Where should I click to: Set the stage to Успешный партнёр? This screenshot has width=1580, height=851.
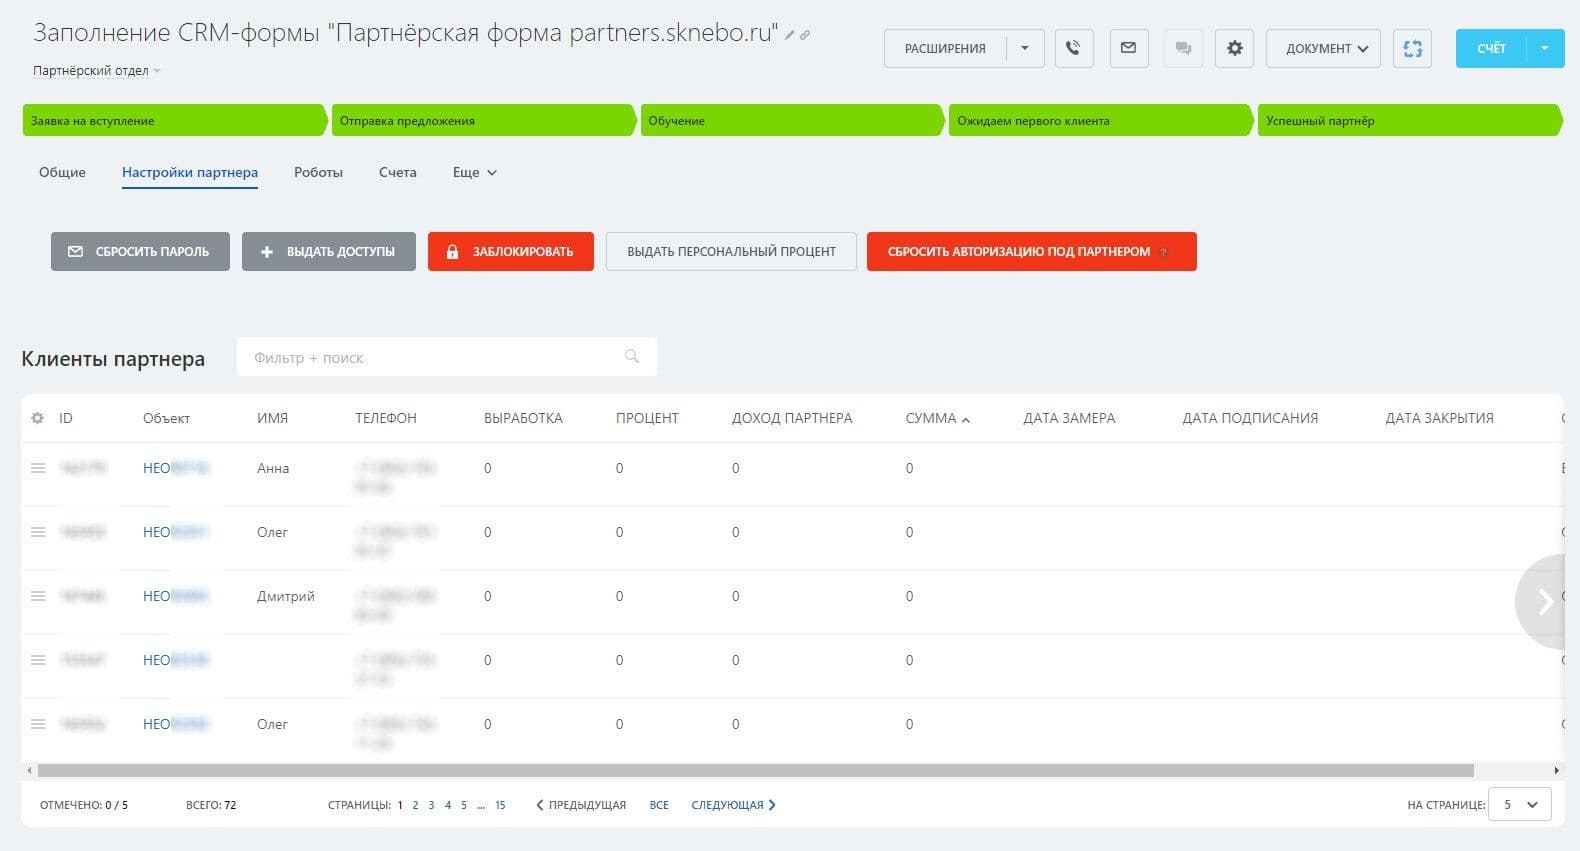(x=1409, y=120)
